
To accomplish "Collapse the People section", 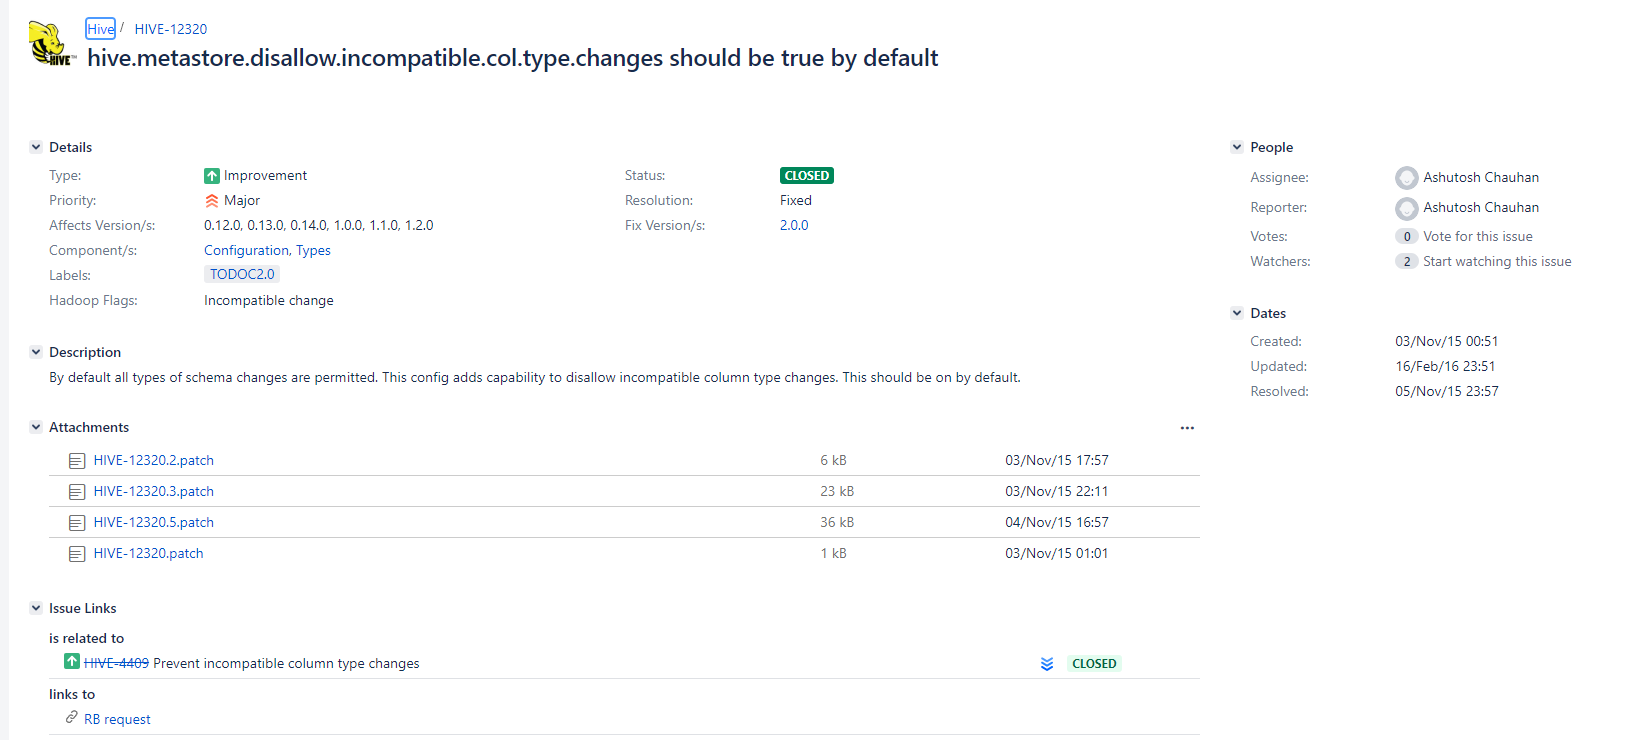I will pyautogui.click(x=1237, y=147).
